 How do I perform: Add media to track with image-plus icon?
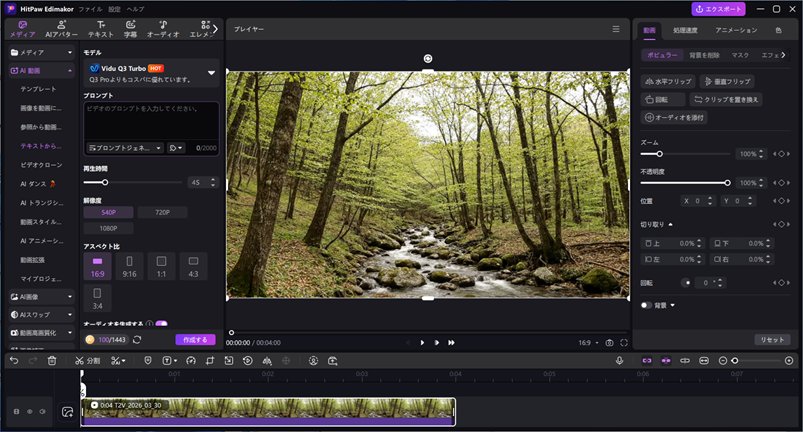point(67,412)
